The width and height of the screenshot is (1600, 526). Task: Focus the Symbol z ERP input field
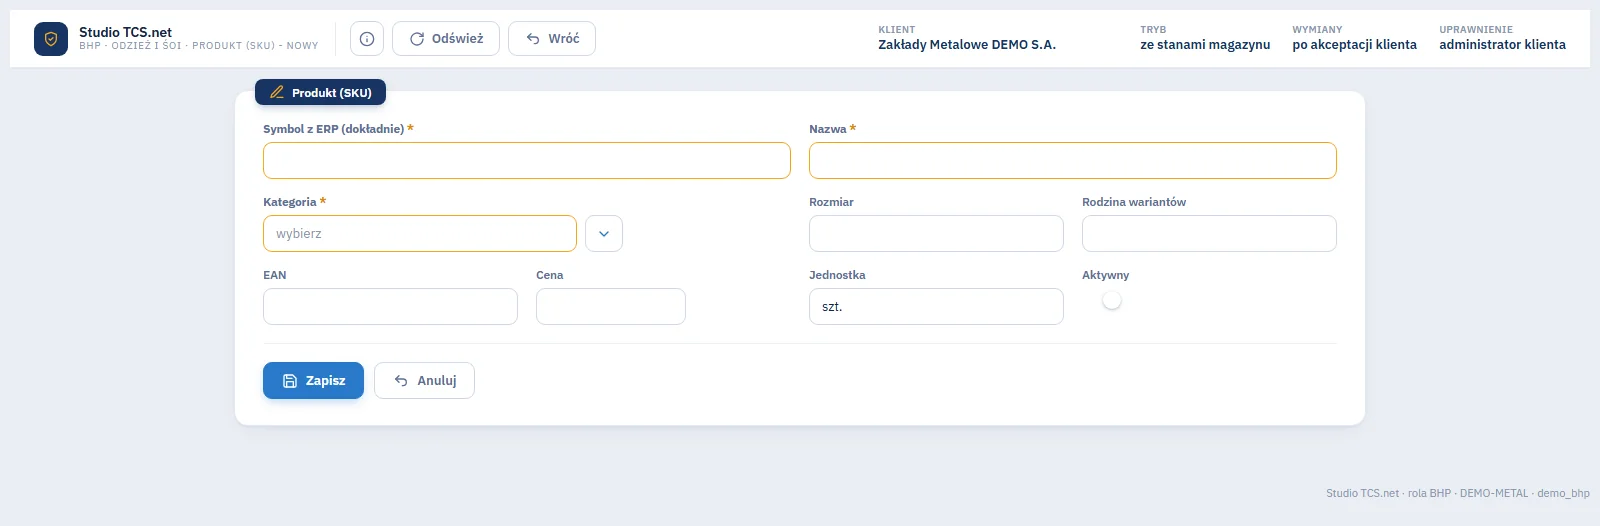[527, 161]
